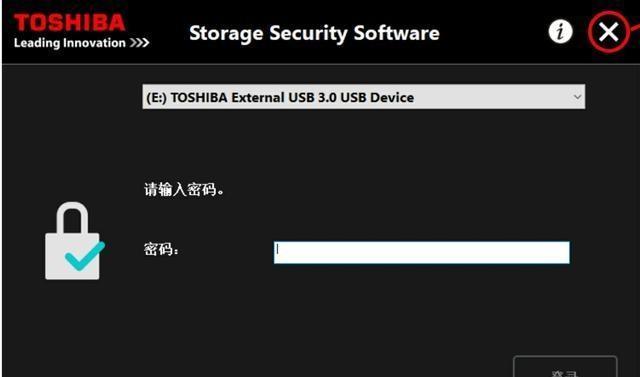Viewport: 640px width, 377px height.
Task: Click the 请输入密码 prompt text
Action: click(x=184, y=189)
